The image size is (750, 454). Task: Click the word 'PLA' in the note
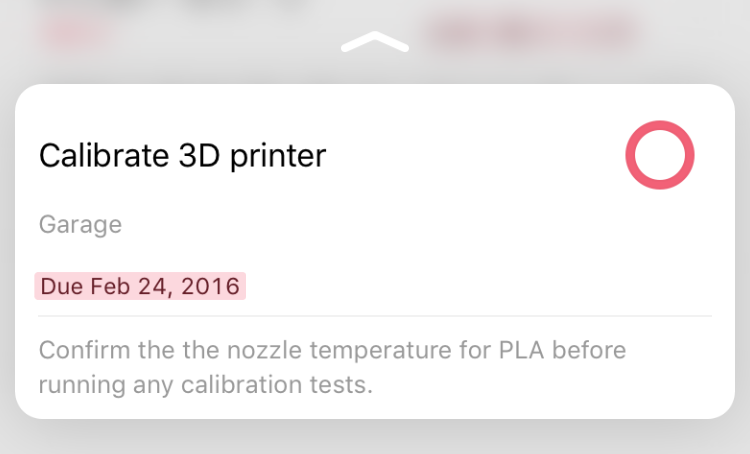(x=521, y=350)
